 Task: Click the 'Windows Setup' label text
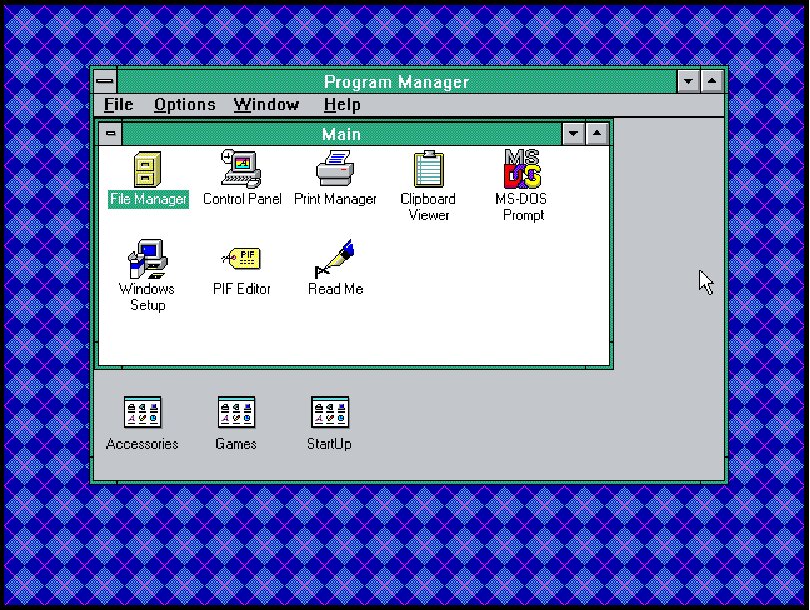(x=147, y=297)
